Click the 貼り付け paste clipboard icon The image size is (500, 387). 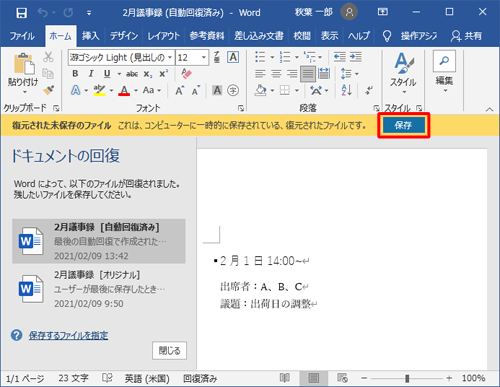pos(23,63)
